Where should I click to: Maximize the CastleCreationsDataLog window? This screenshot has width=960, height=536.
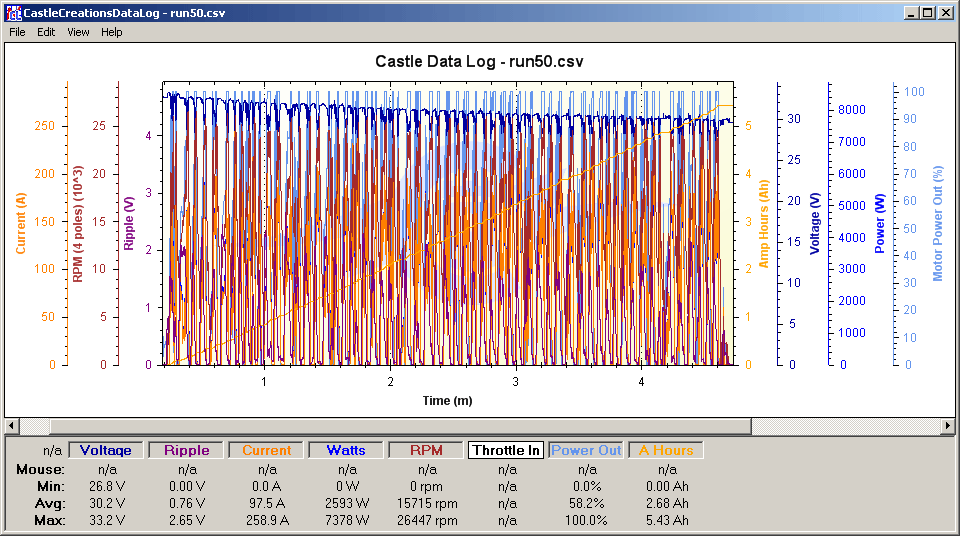[x=928, y=13]
